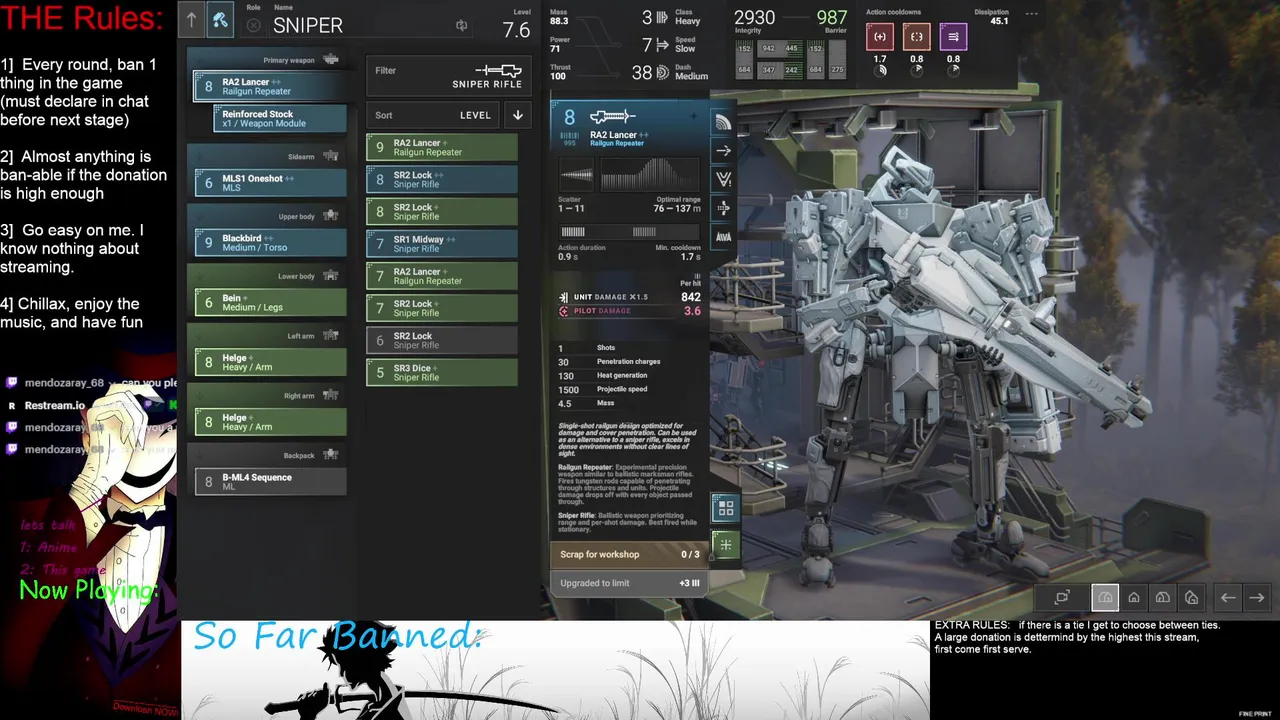Click the grid subsystems icon

[x=726, y=509]
